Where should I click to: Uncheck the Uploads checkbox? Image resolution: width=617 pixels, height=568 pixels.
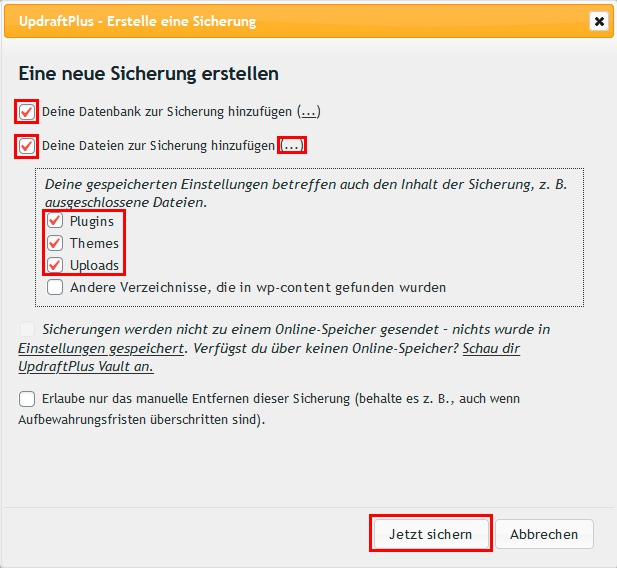tap(55, 265)
